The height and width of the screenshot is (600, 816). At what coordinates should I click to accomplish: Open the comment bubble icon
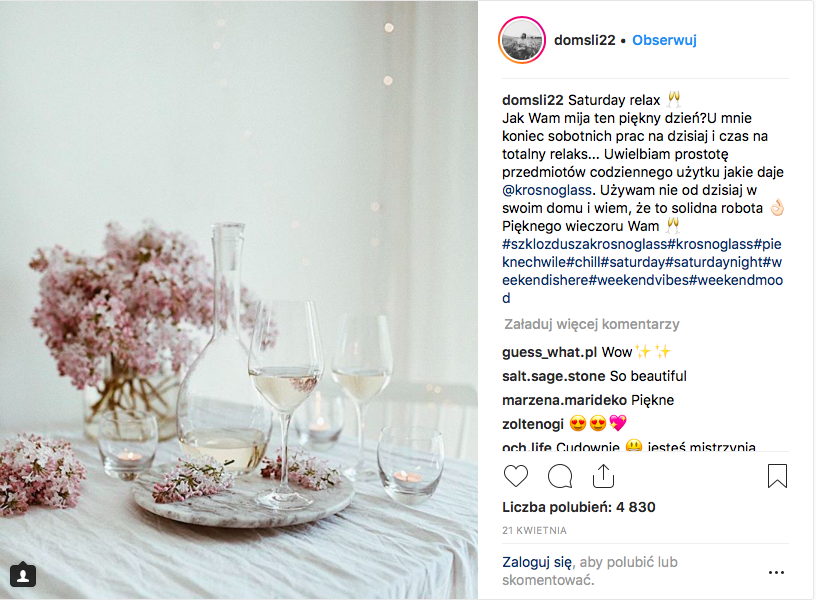click(560, 476)
